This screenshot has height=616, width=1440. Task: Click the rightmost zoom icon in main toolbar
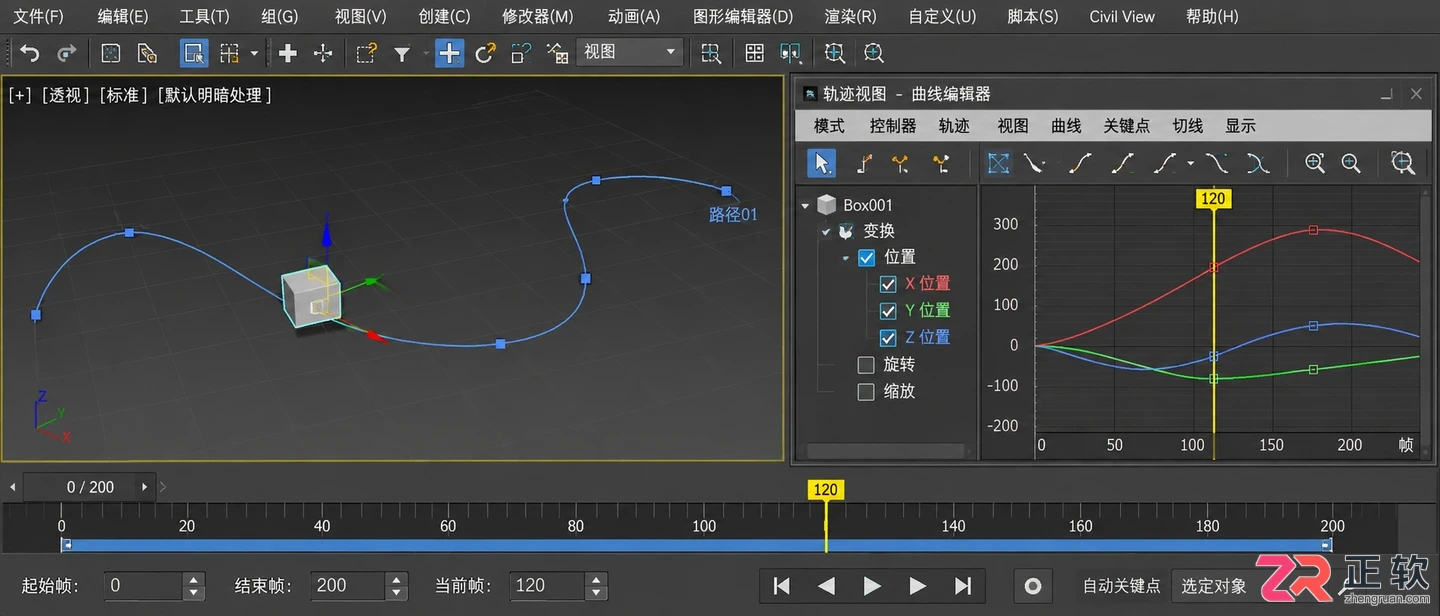874,53
